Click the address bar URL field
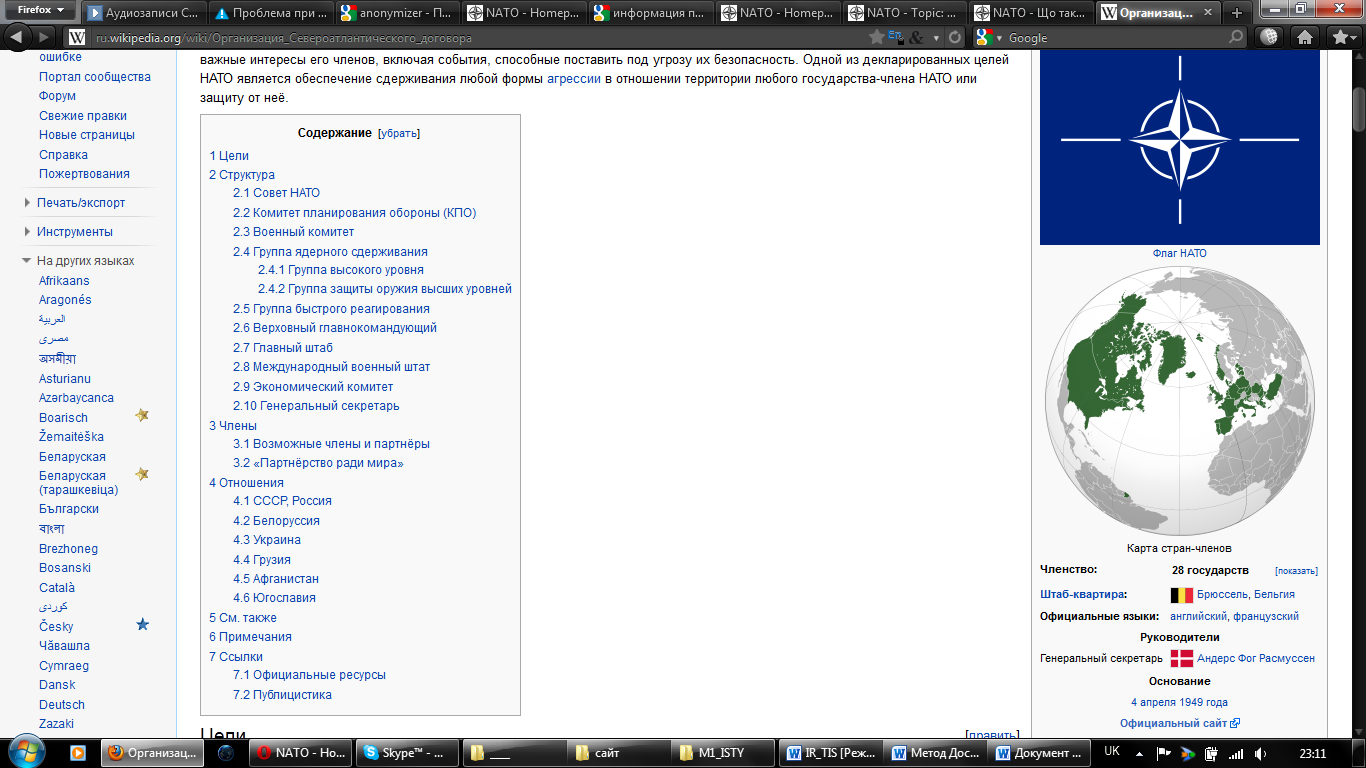Screen dimensions: 1366x768 (480, 37)
